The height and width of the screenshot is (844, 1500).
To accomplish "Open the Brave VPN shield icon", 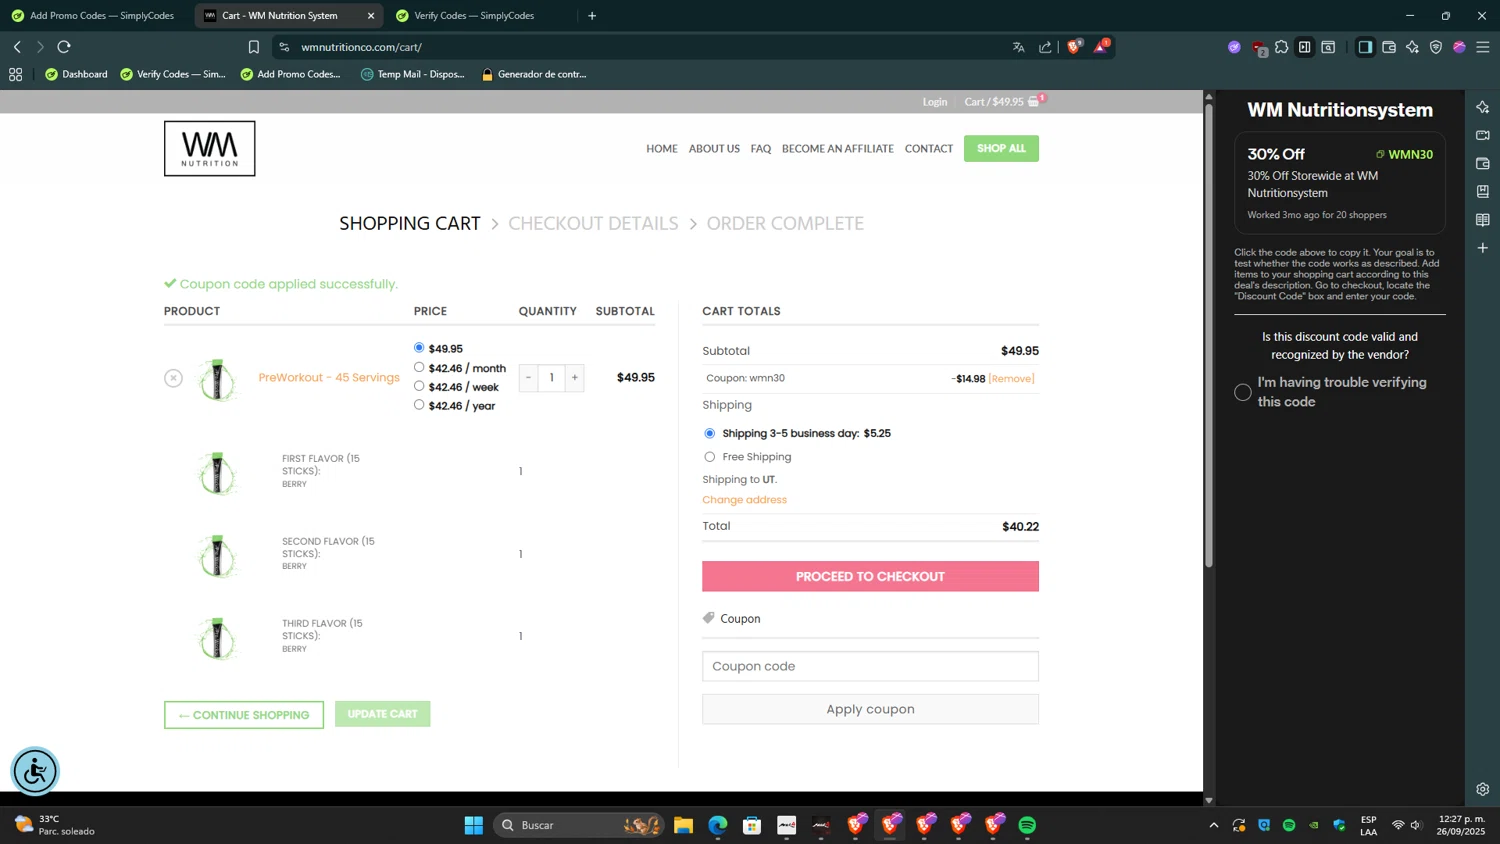I will point(1436,47).
